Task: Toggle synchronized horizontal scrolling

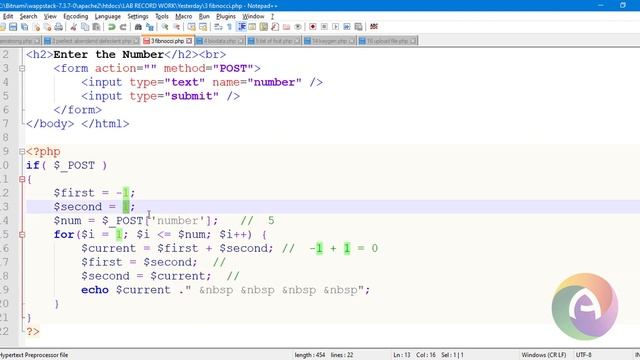Action: coord(203,27)
